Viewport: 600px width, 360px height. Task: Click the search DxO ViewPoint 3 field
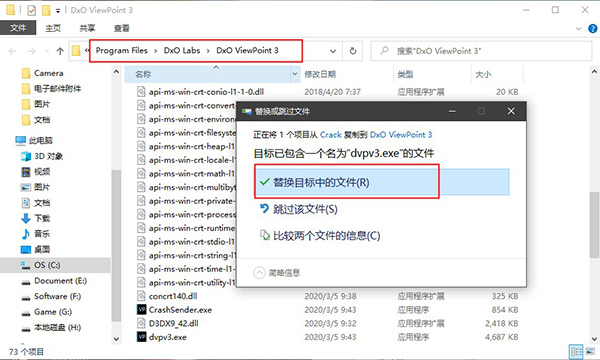click(481, 51)
